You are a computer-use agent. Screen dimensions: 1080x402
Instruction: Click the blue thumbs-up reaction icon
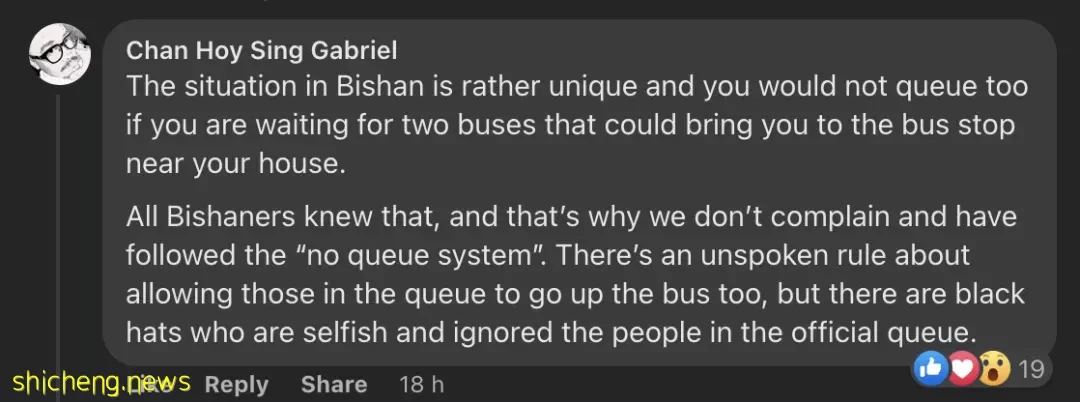click(x=930, y=370)
